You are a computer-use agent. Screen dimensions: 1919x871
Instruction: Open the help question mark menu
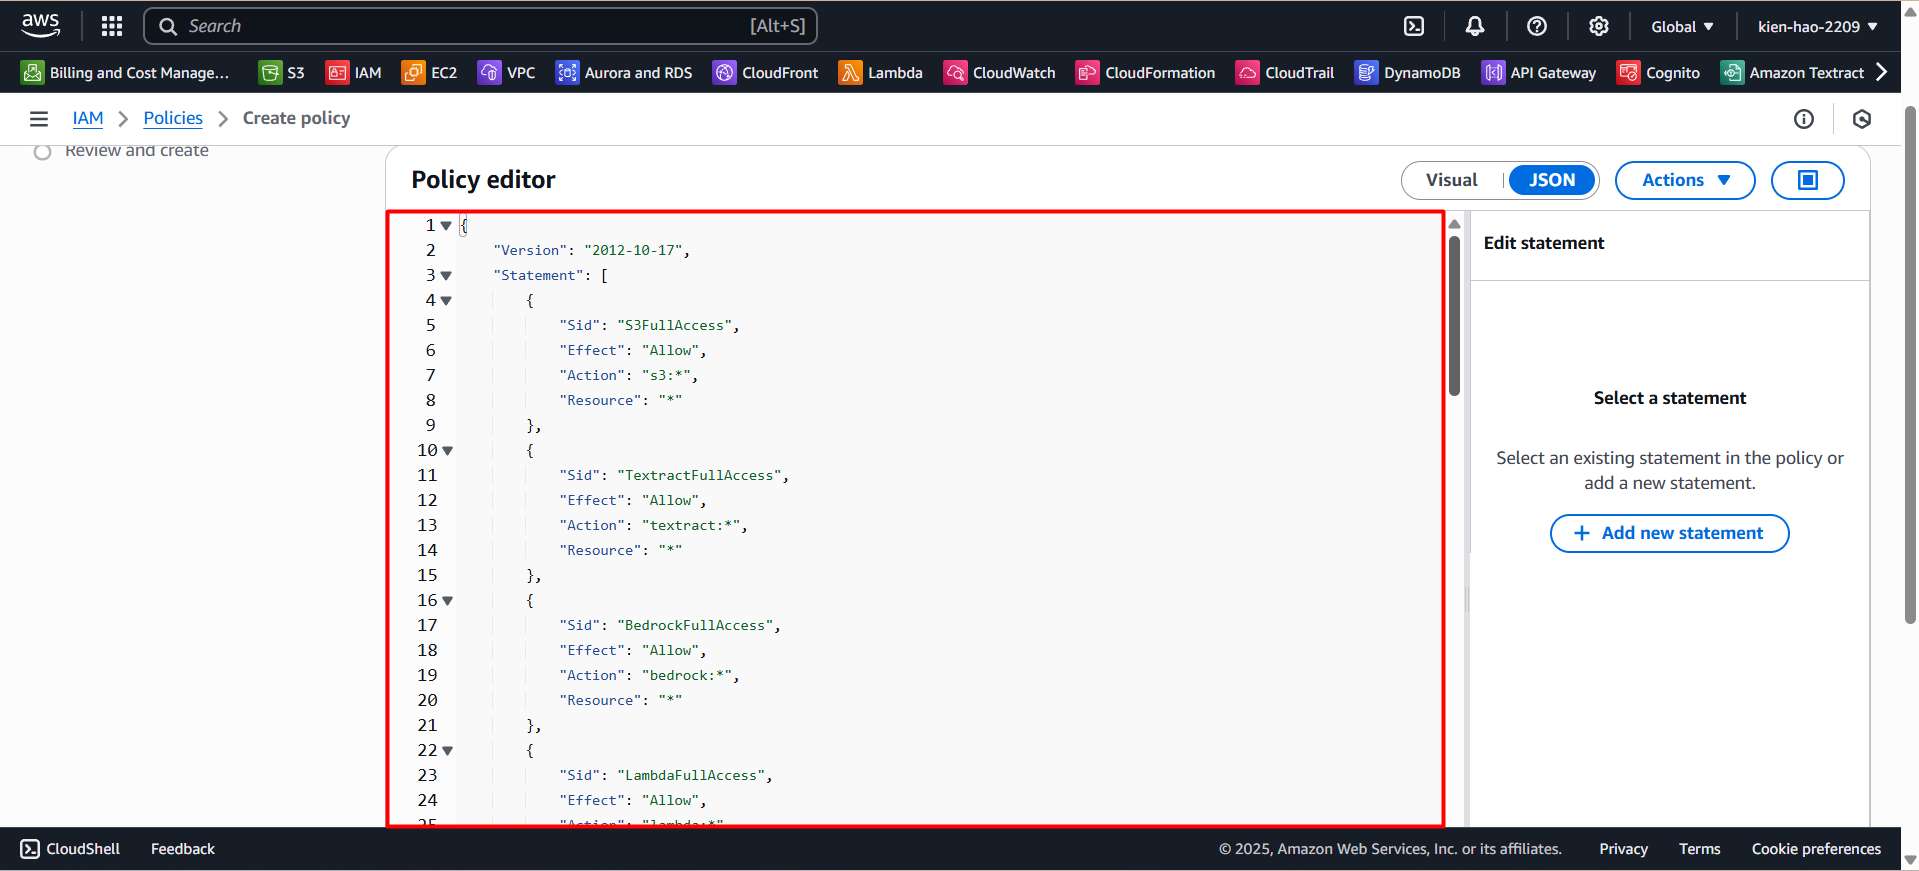(1537, 26)
